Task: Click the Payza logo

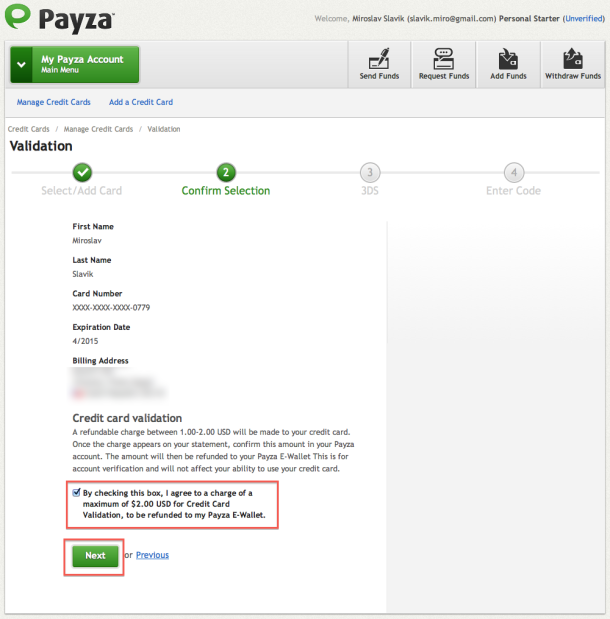Action: point(60,19)
